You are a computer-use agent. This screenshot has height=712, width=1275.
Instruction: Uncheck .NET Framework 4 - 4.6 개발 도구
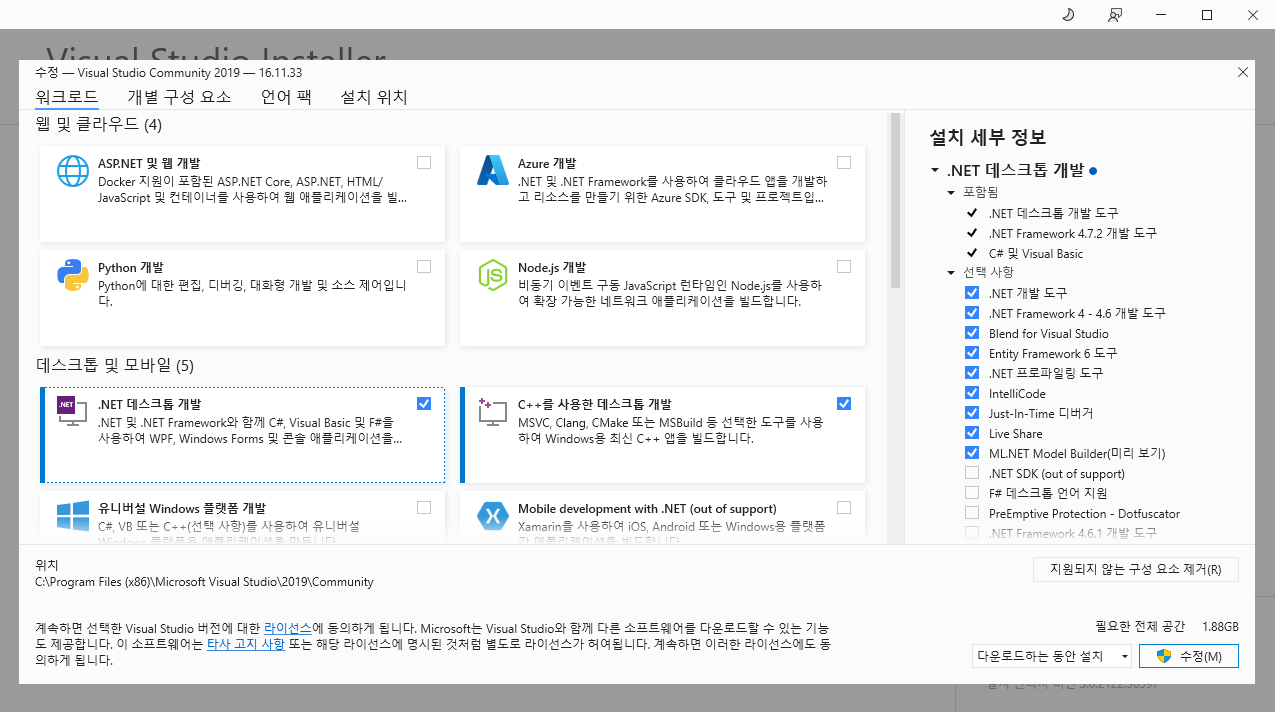[972, 313]
